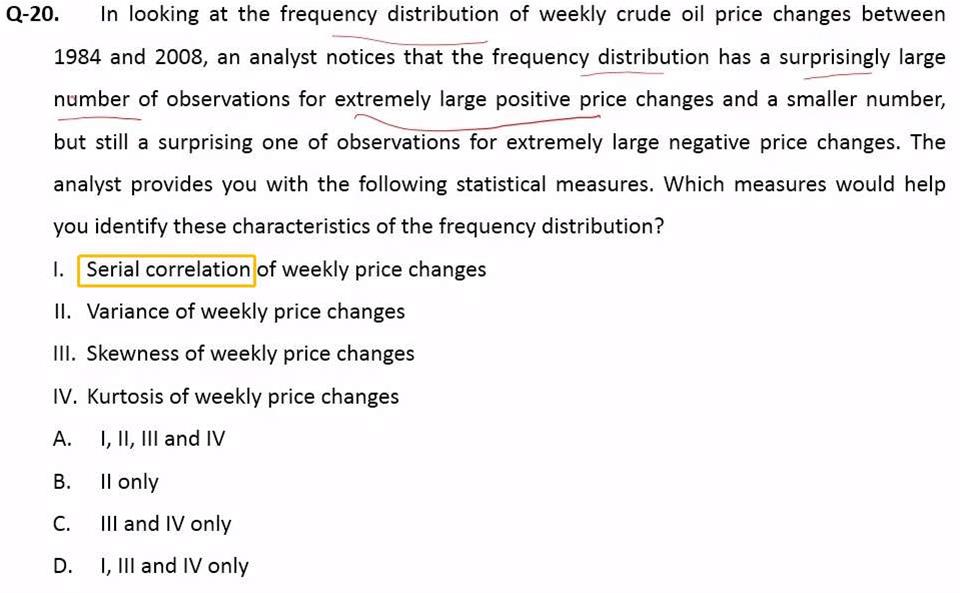This screenshot has width=960, height=593.
Task: Click the underlined word 'distribution' in line two
Action: [x=653, y=58]
